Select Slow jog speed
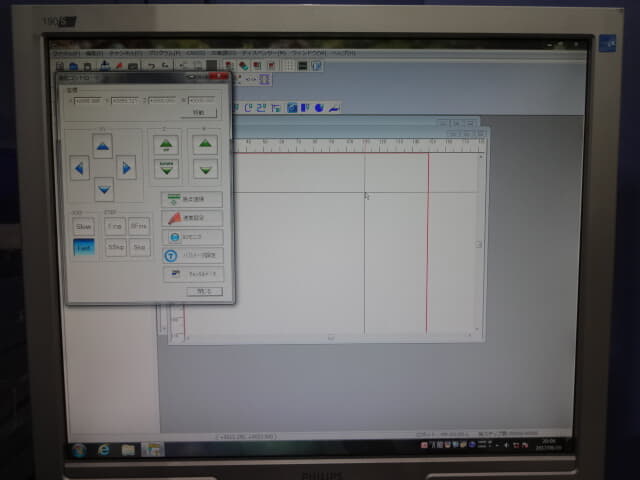 click(x=84, y=226)
